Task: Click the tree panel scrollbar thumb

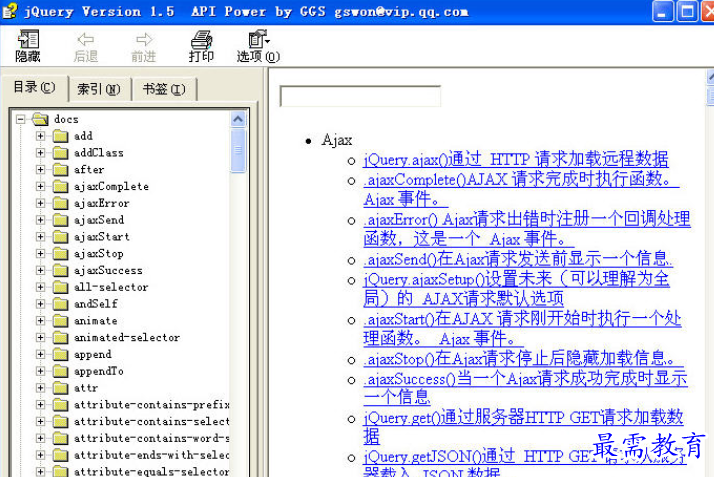Action: coord(238,150)
